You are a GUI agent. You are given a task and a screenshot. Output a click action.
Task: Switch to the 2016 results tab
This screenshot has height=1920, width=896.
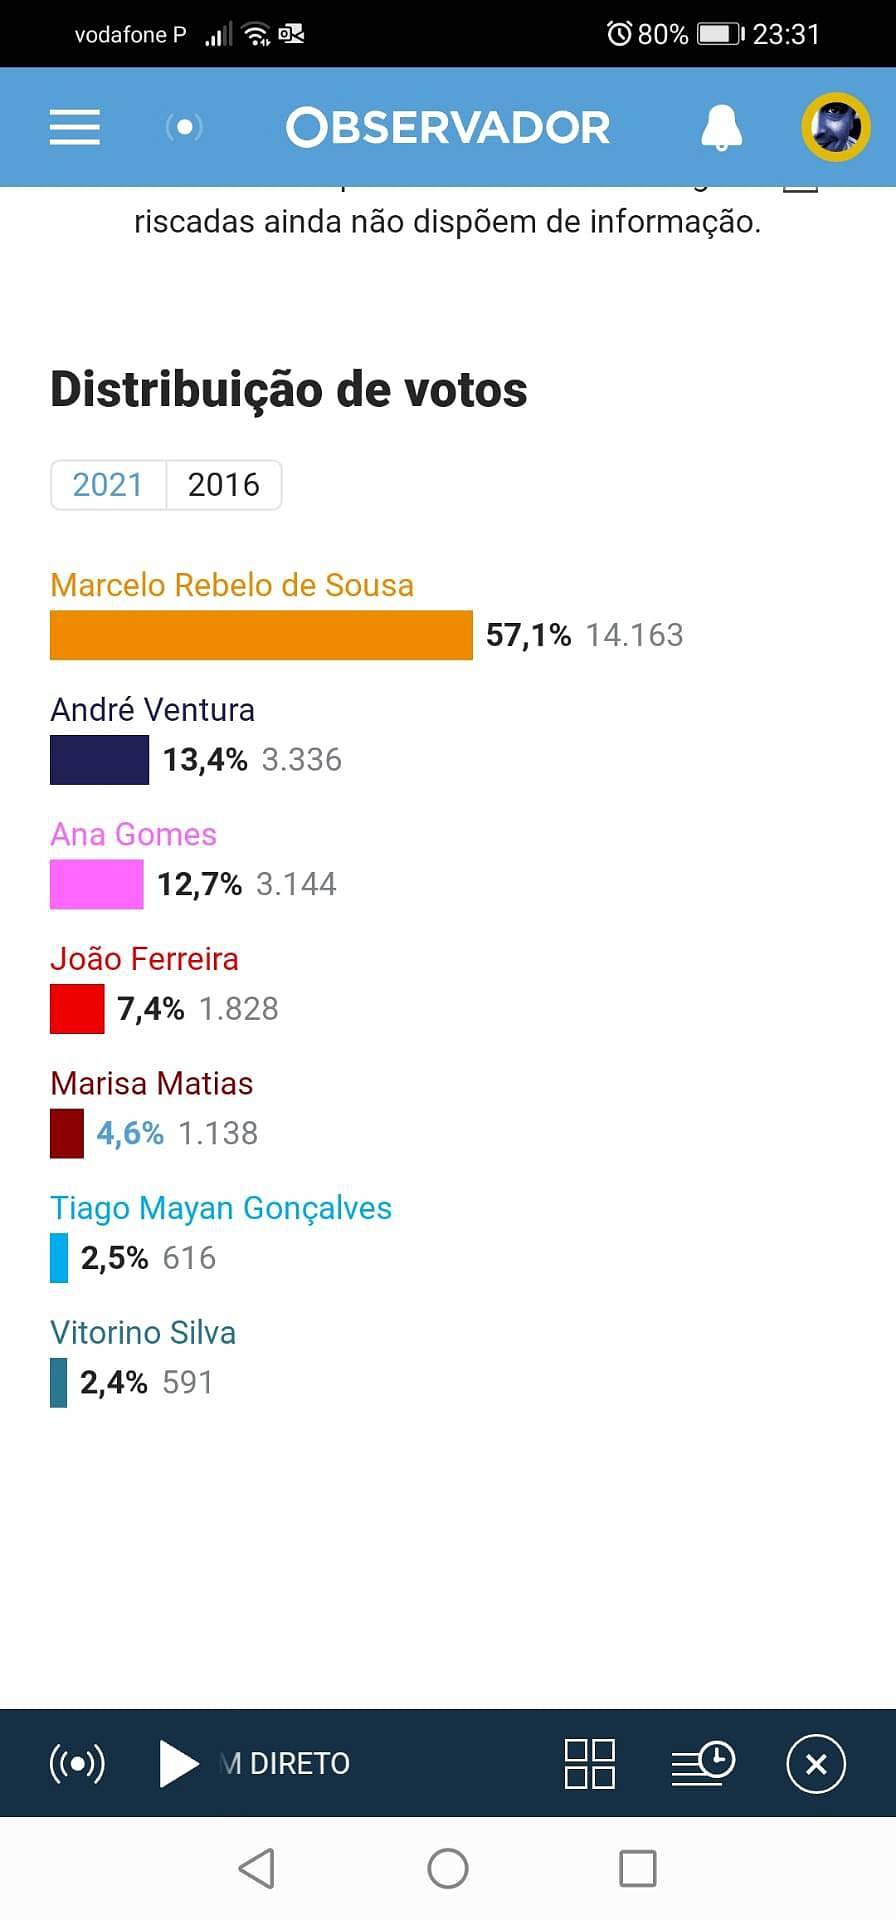(224, 485)
